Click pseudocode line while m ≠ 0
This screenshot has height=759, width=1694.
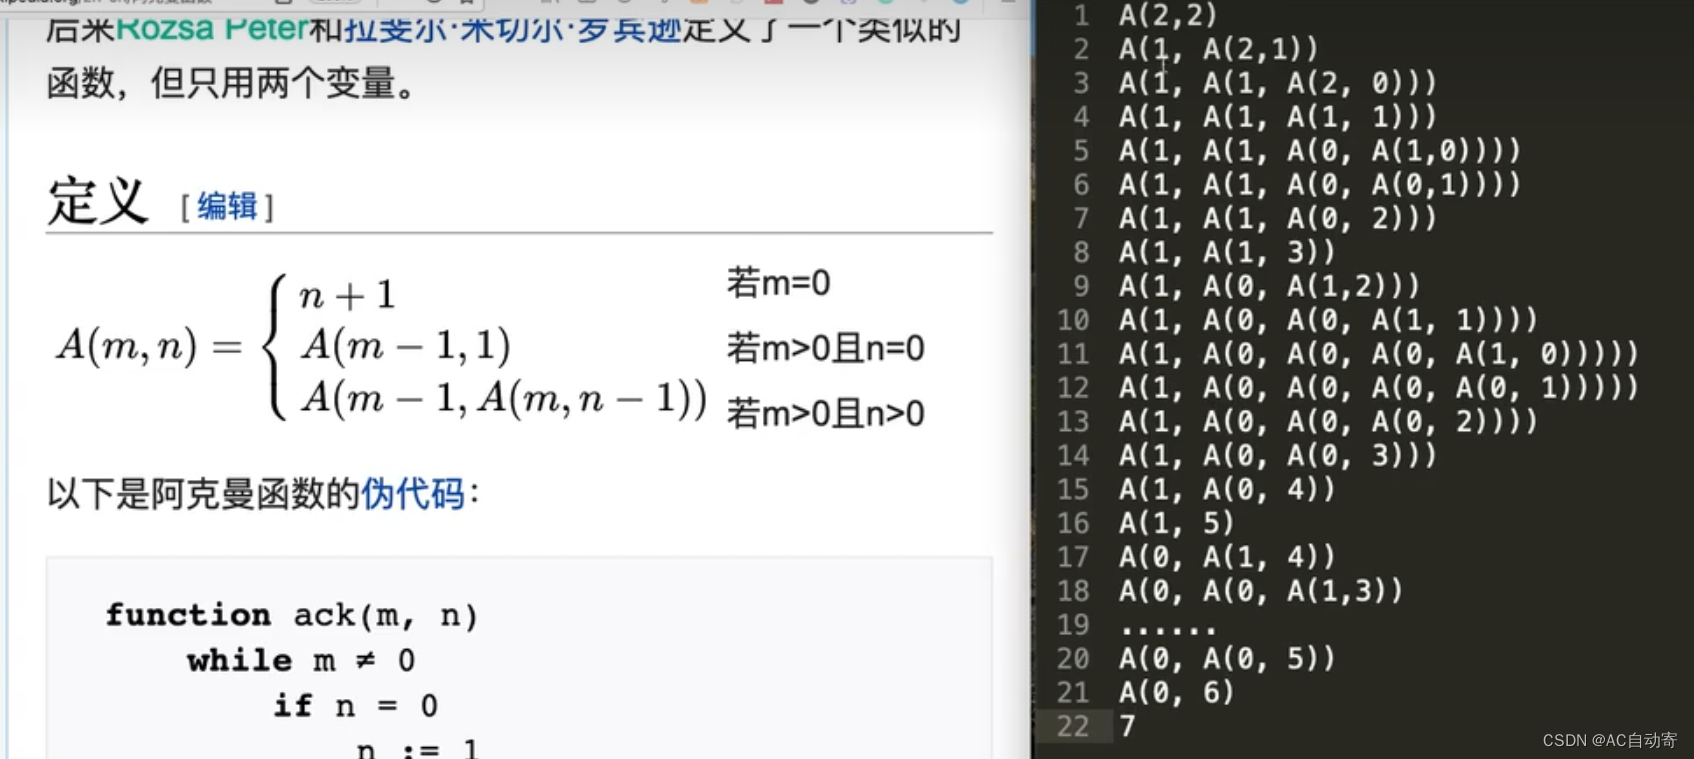click(x=300, y=661)
